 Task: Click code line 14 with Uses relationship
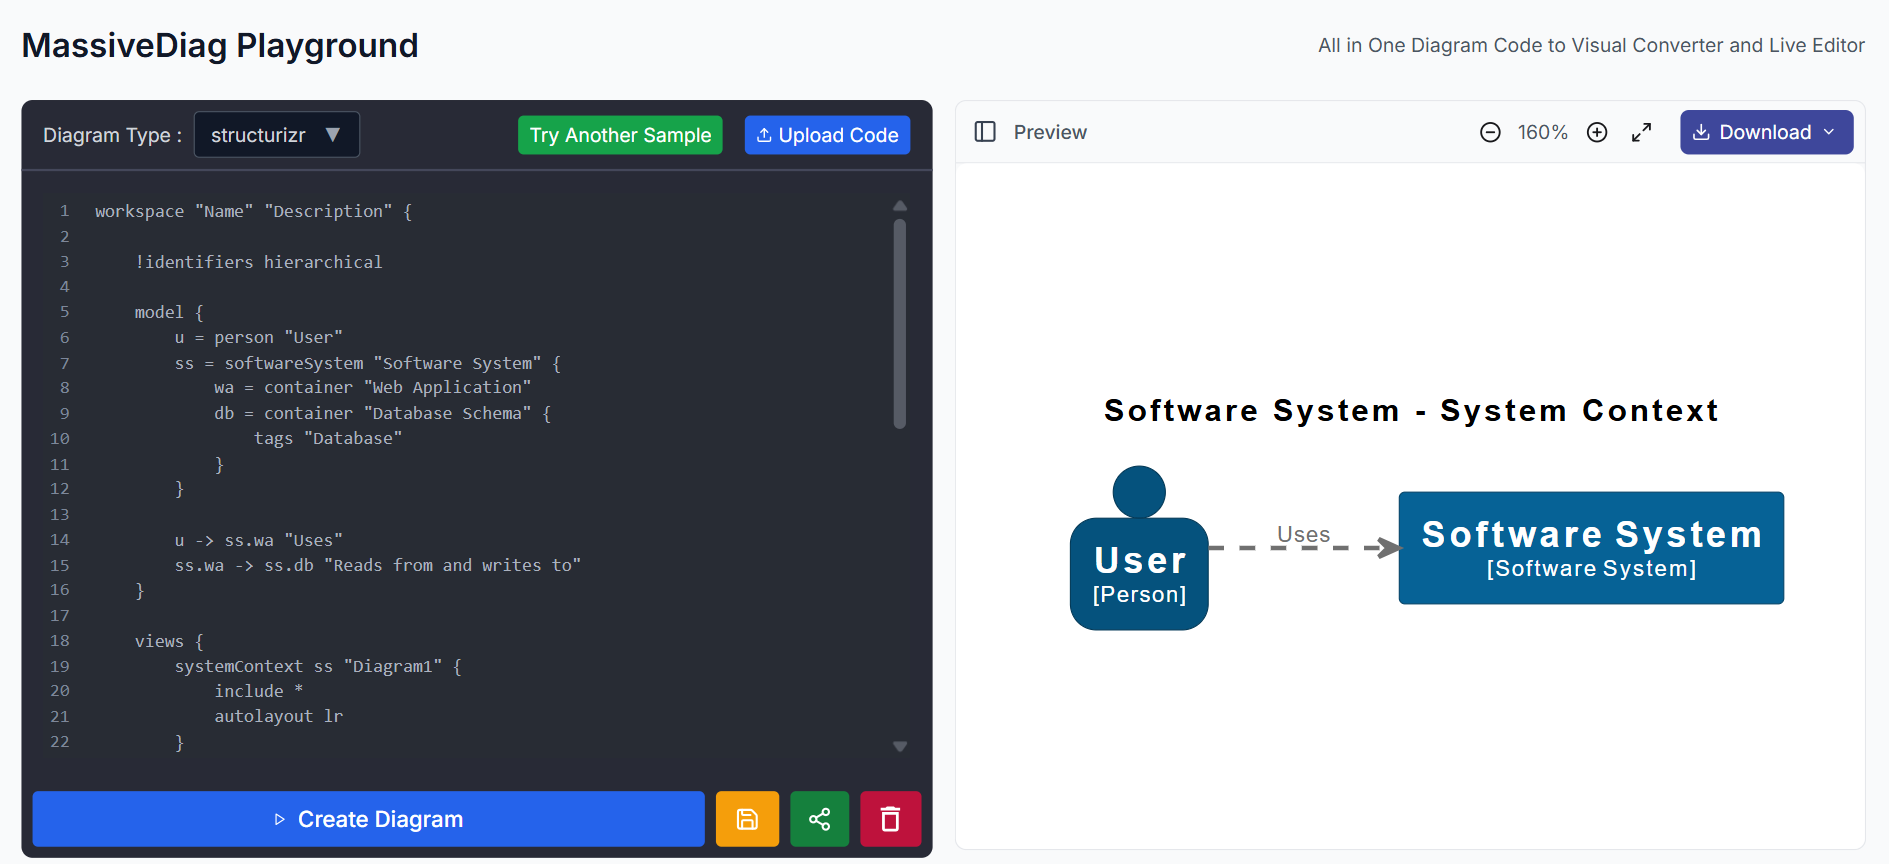pyautogui.click(x=259, y=540)
